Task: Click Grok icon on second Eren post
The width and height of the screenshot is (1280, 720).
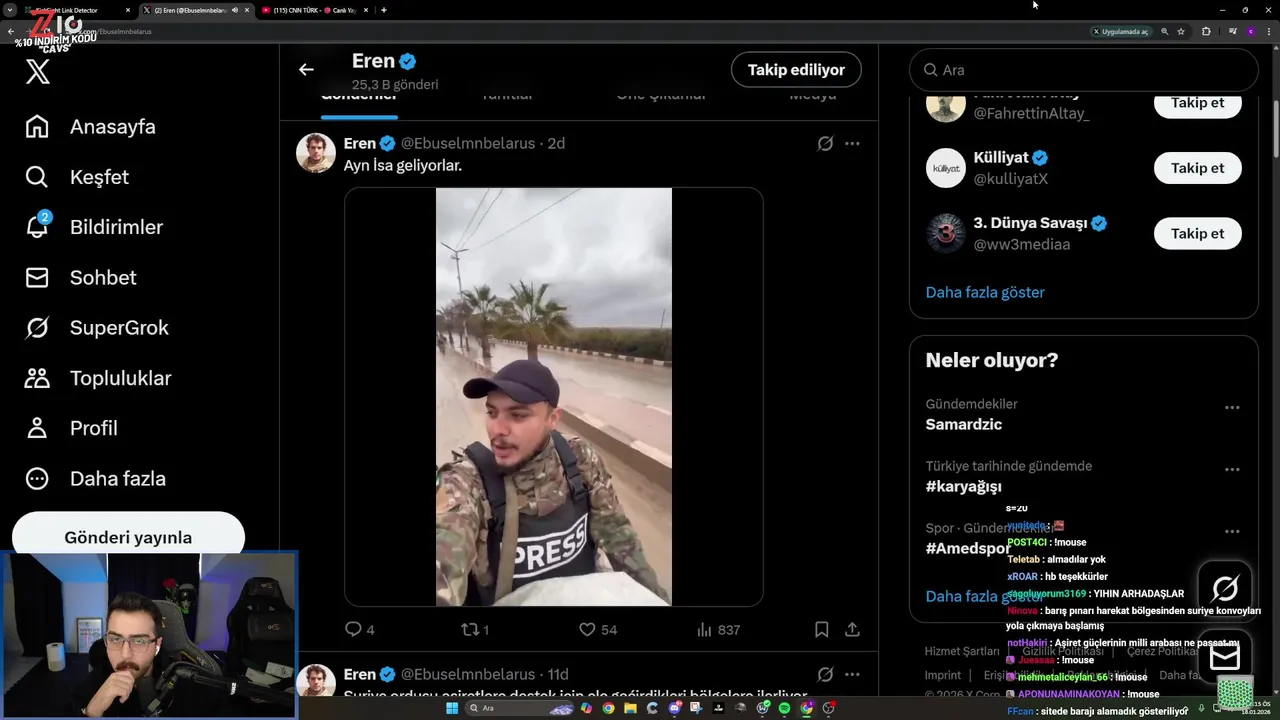Action: click(825, 674)
